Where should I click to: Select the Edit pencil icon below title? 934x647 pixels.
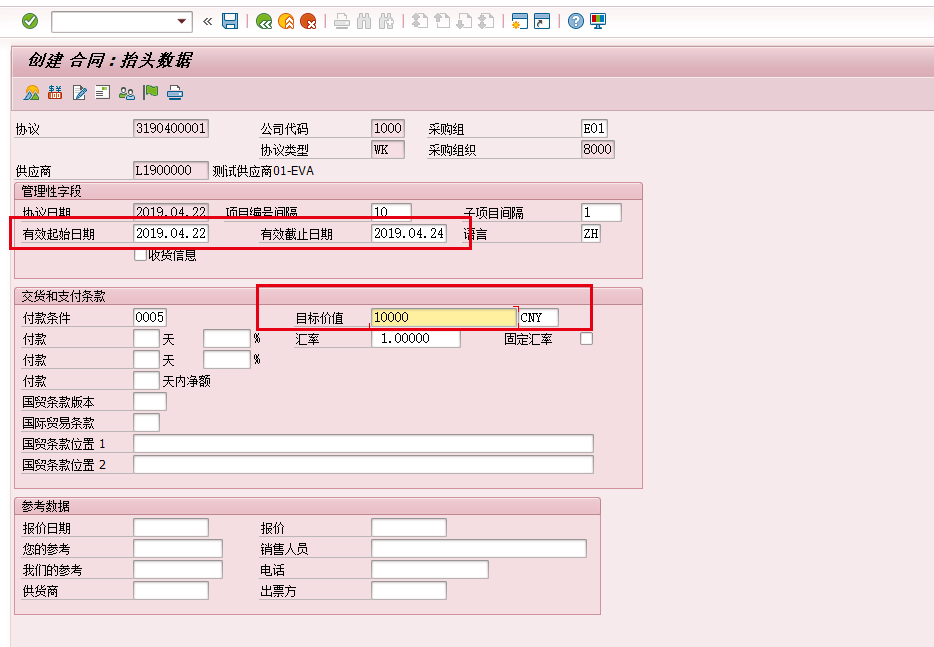[x=80, y=92]
